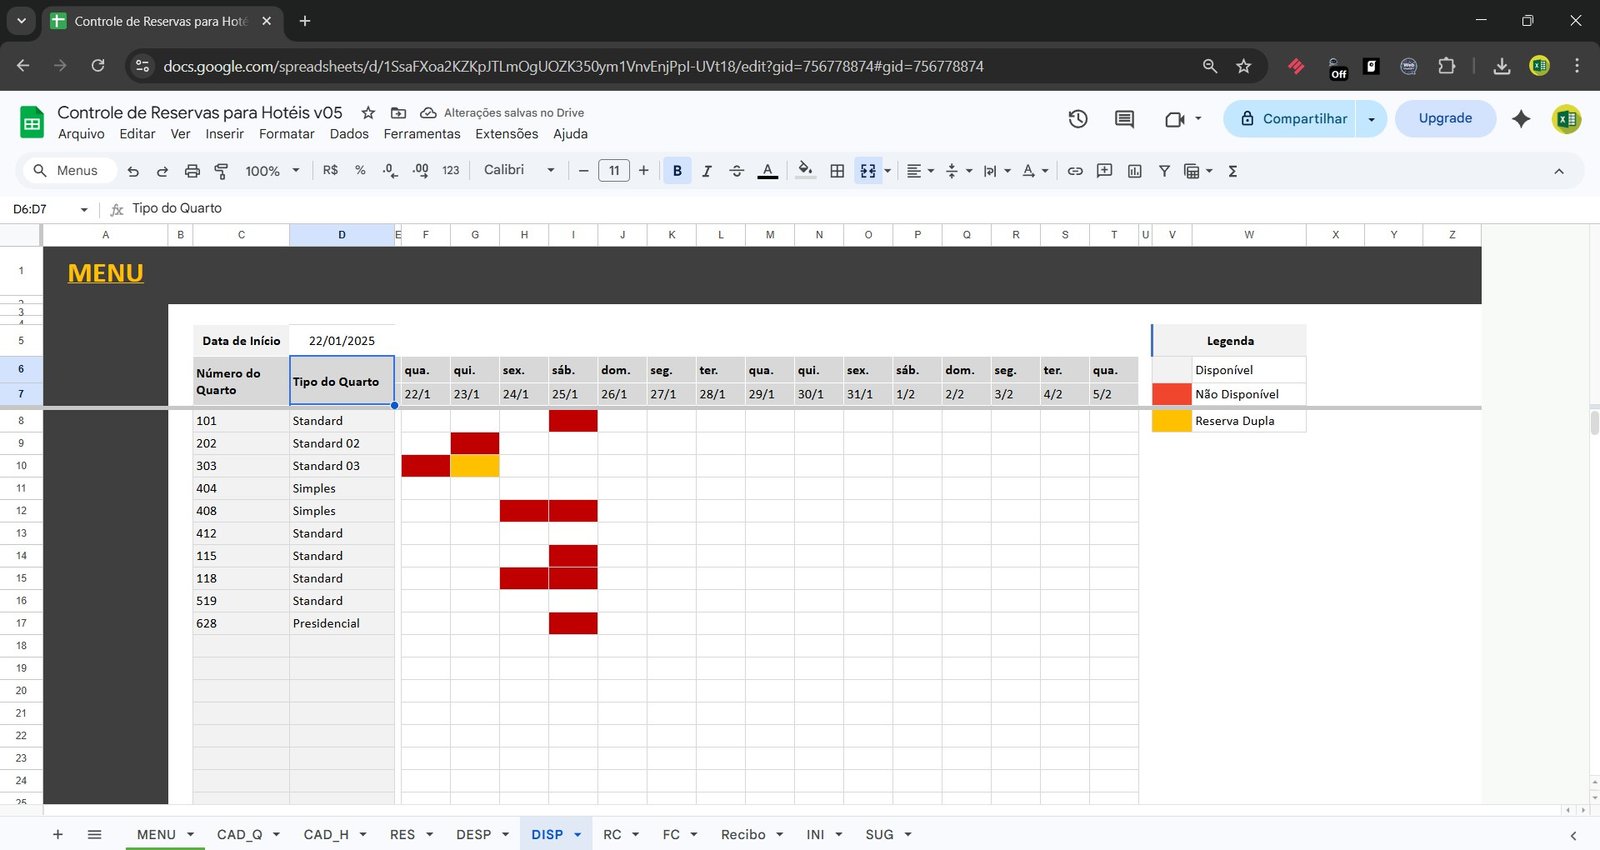Open the zoom 100% dropdown
1600x850 pixels.
(x=272, y=171)
